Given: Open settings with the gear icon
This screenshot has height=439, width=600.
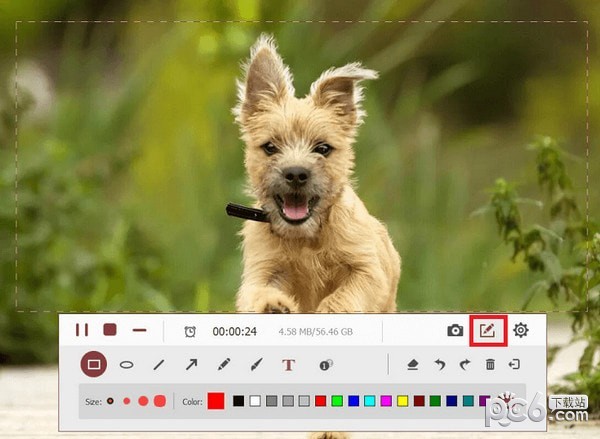Looking at the screenshot, I should tap(521, 330).
